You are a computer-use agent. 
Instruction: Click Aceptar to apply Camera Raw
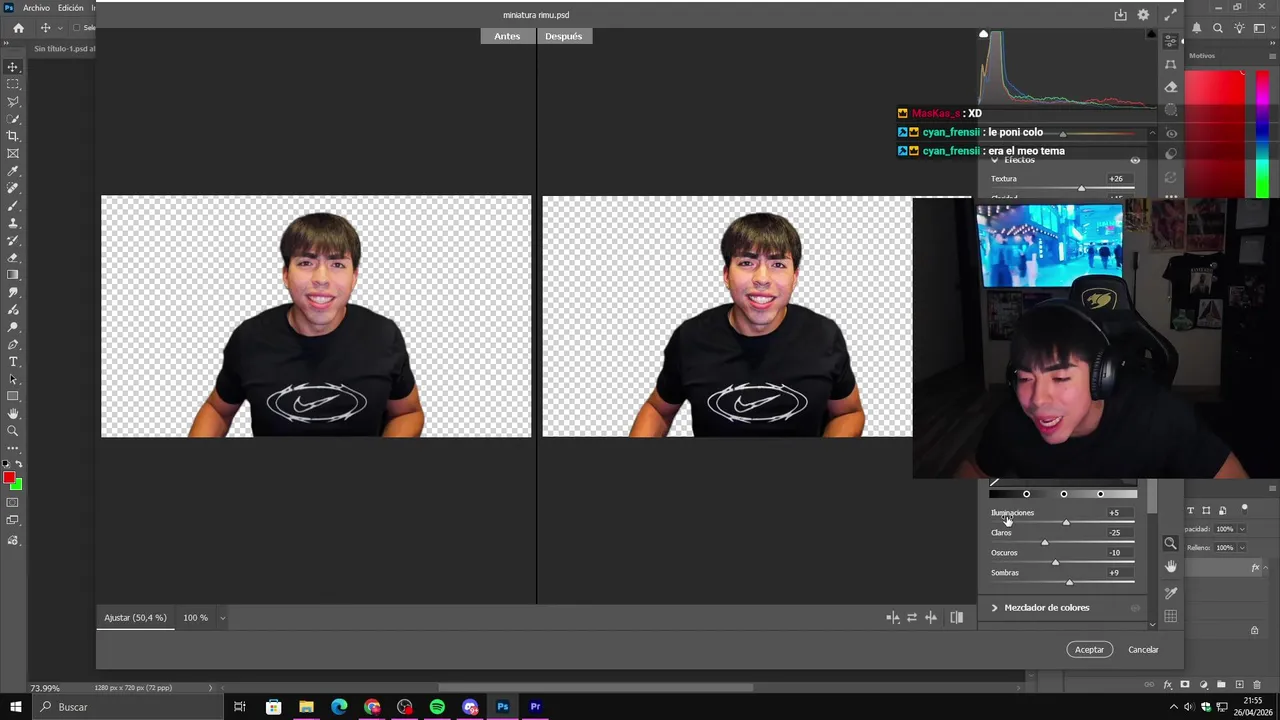point(1089,650)
